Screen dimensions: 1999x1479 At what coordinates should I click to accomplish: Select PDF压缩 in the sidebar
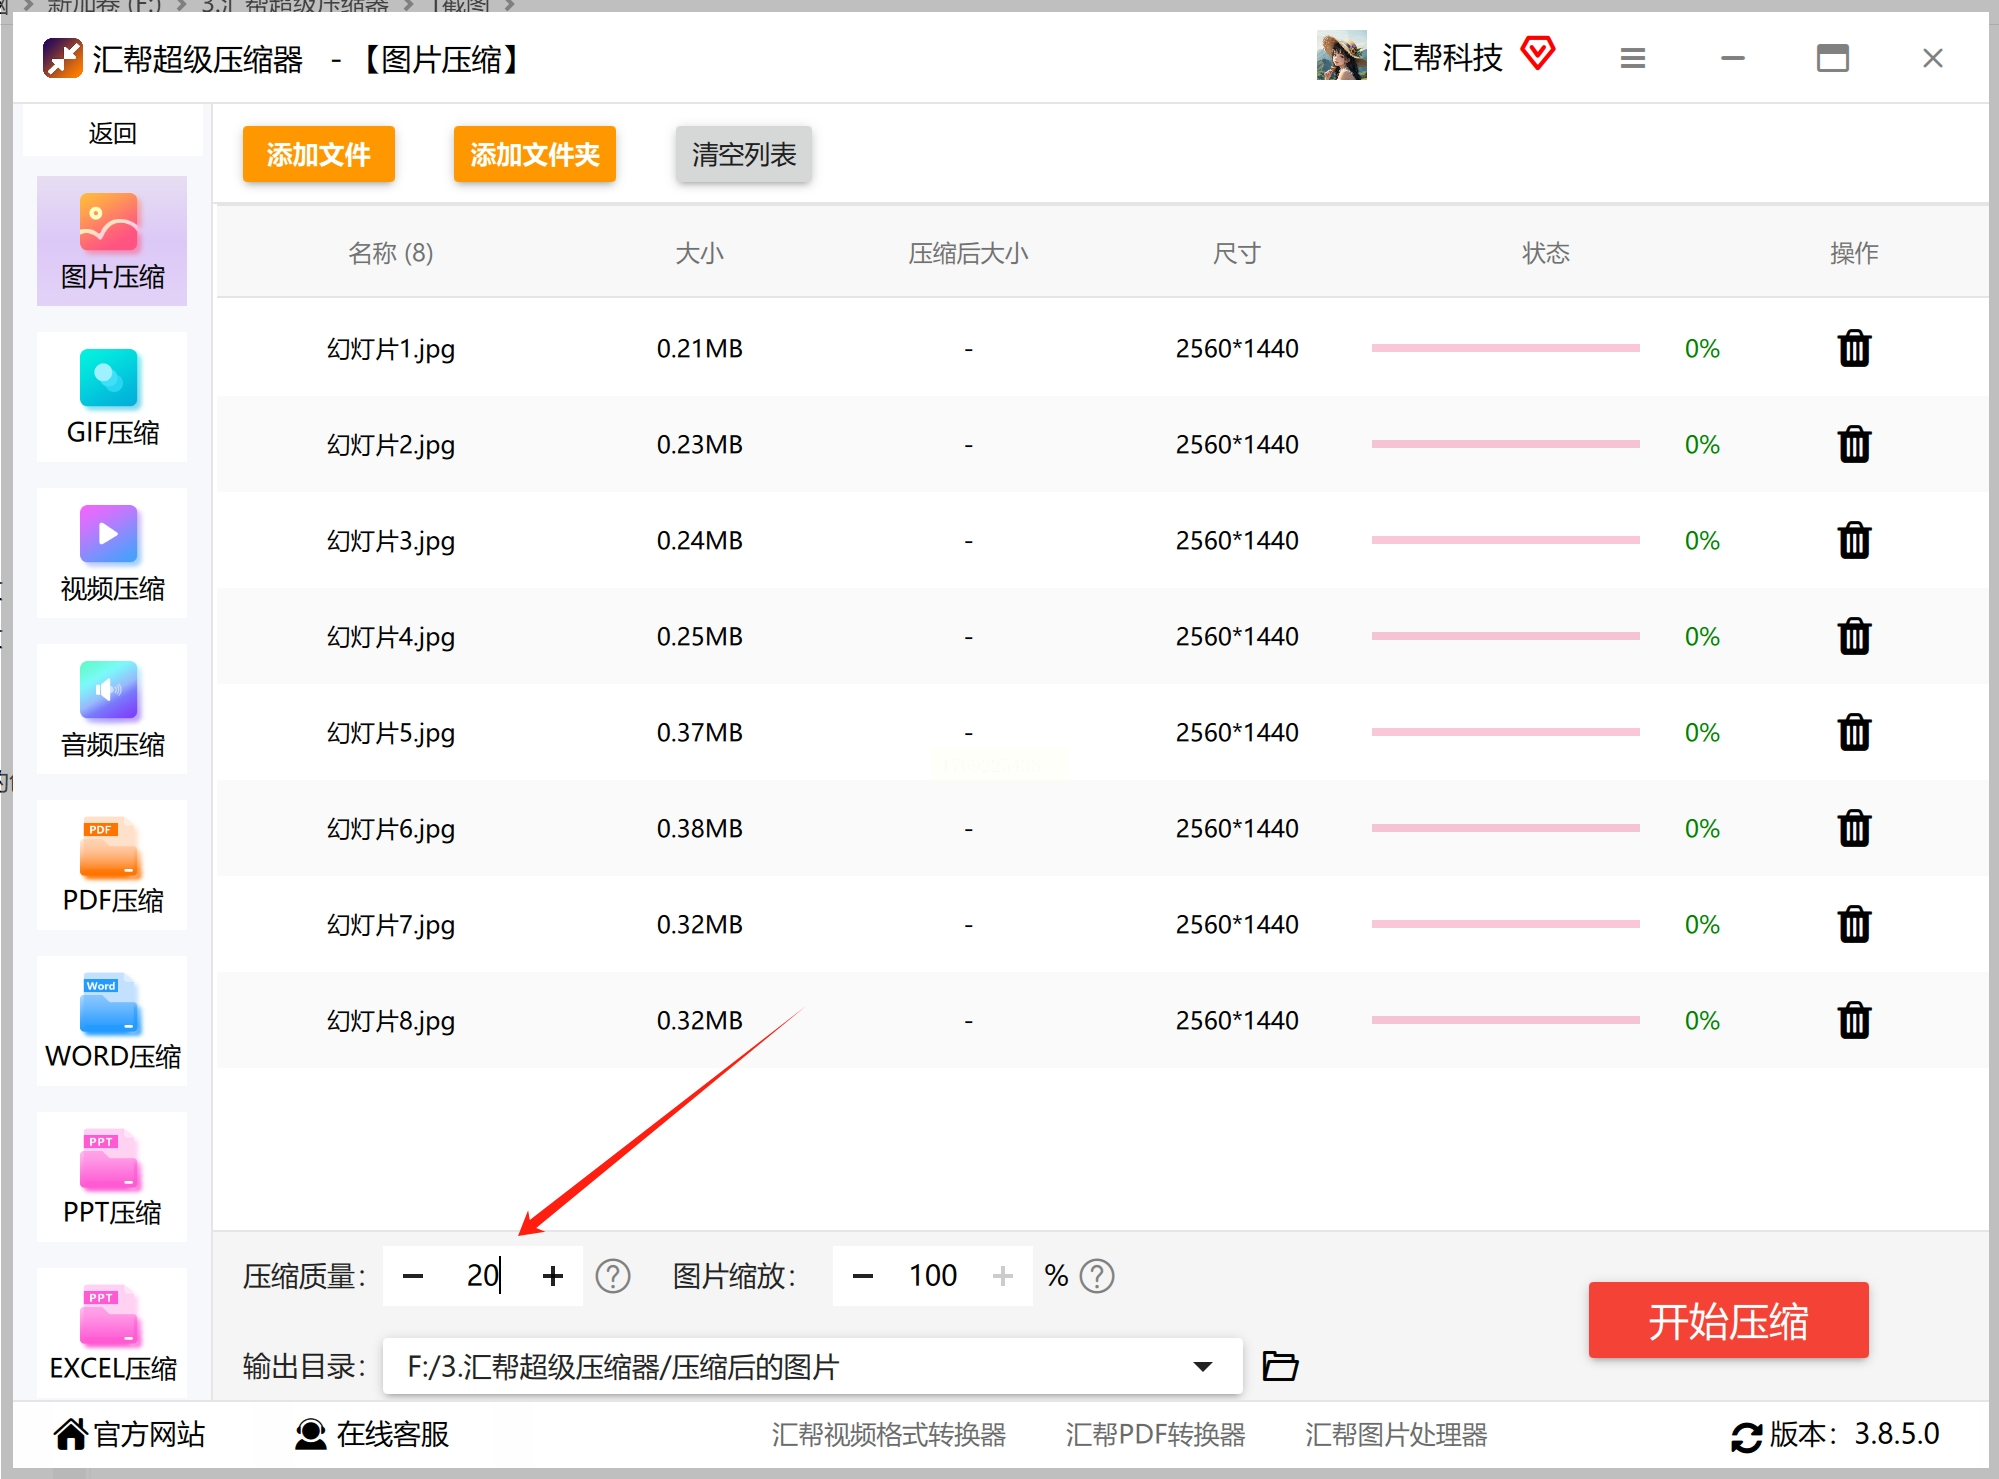[112, 866]
